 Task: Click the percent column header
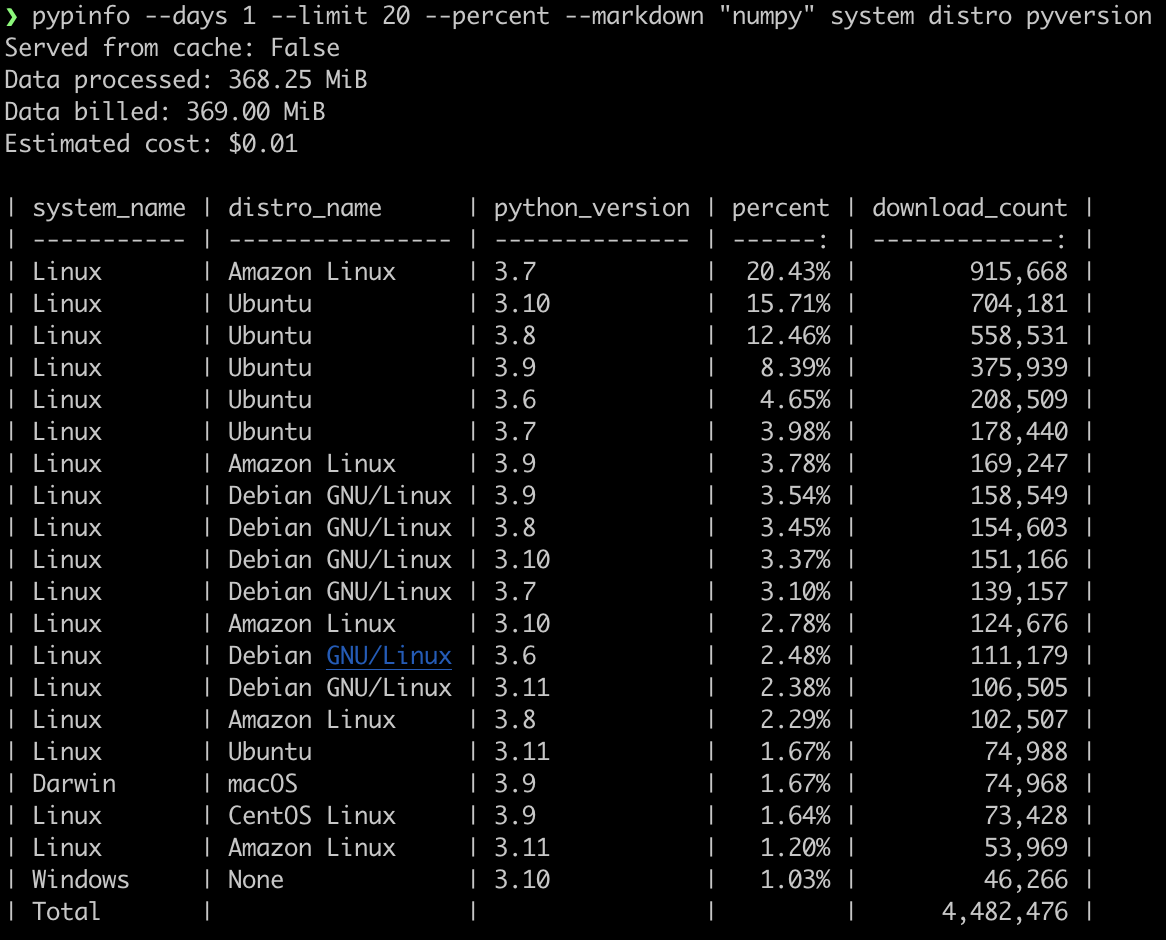point(781,207)
